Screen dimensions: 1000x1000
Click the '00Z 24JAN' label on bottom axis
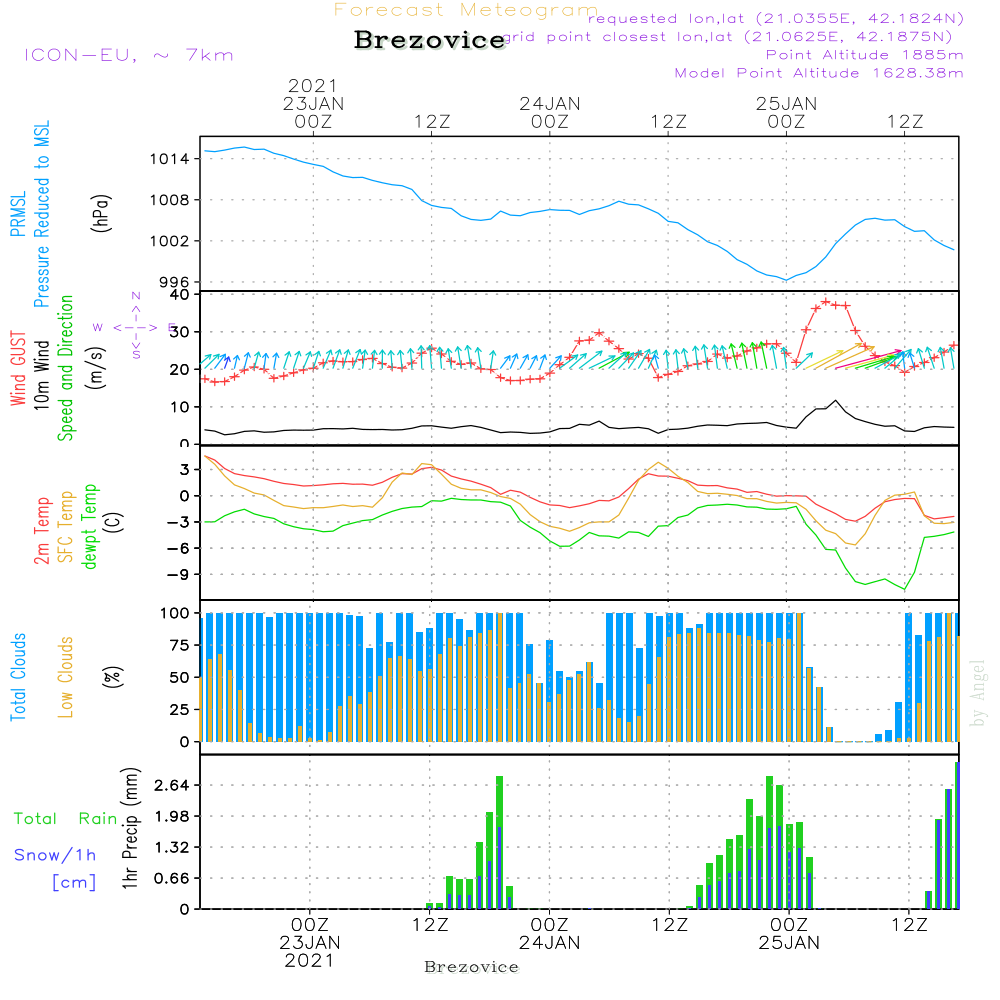pyautogui.click(x=549, y=934)
